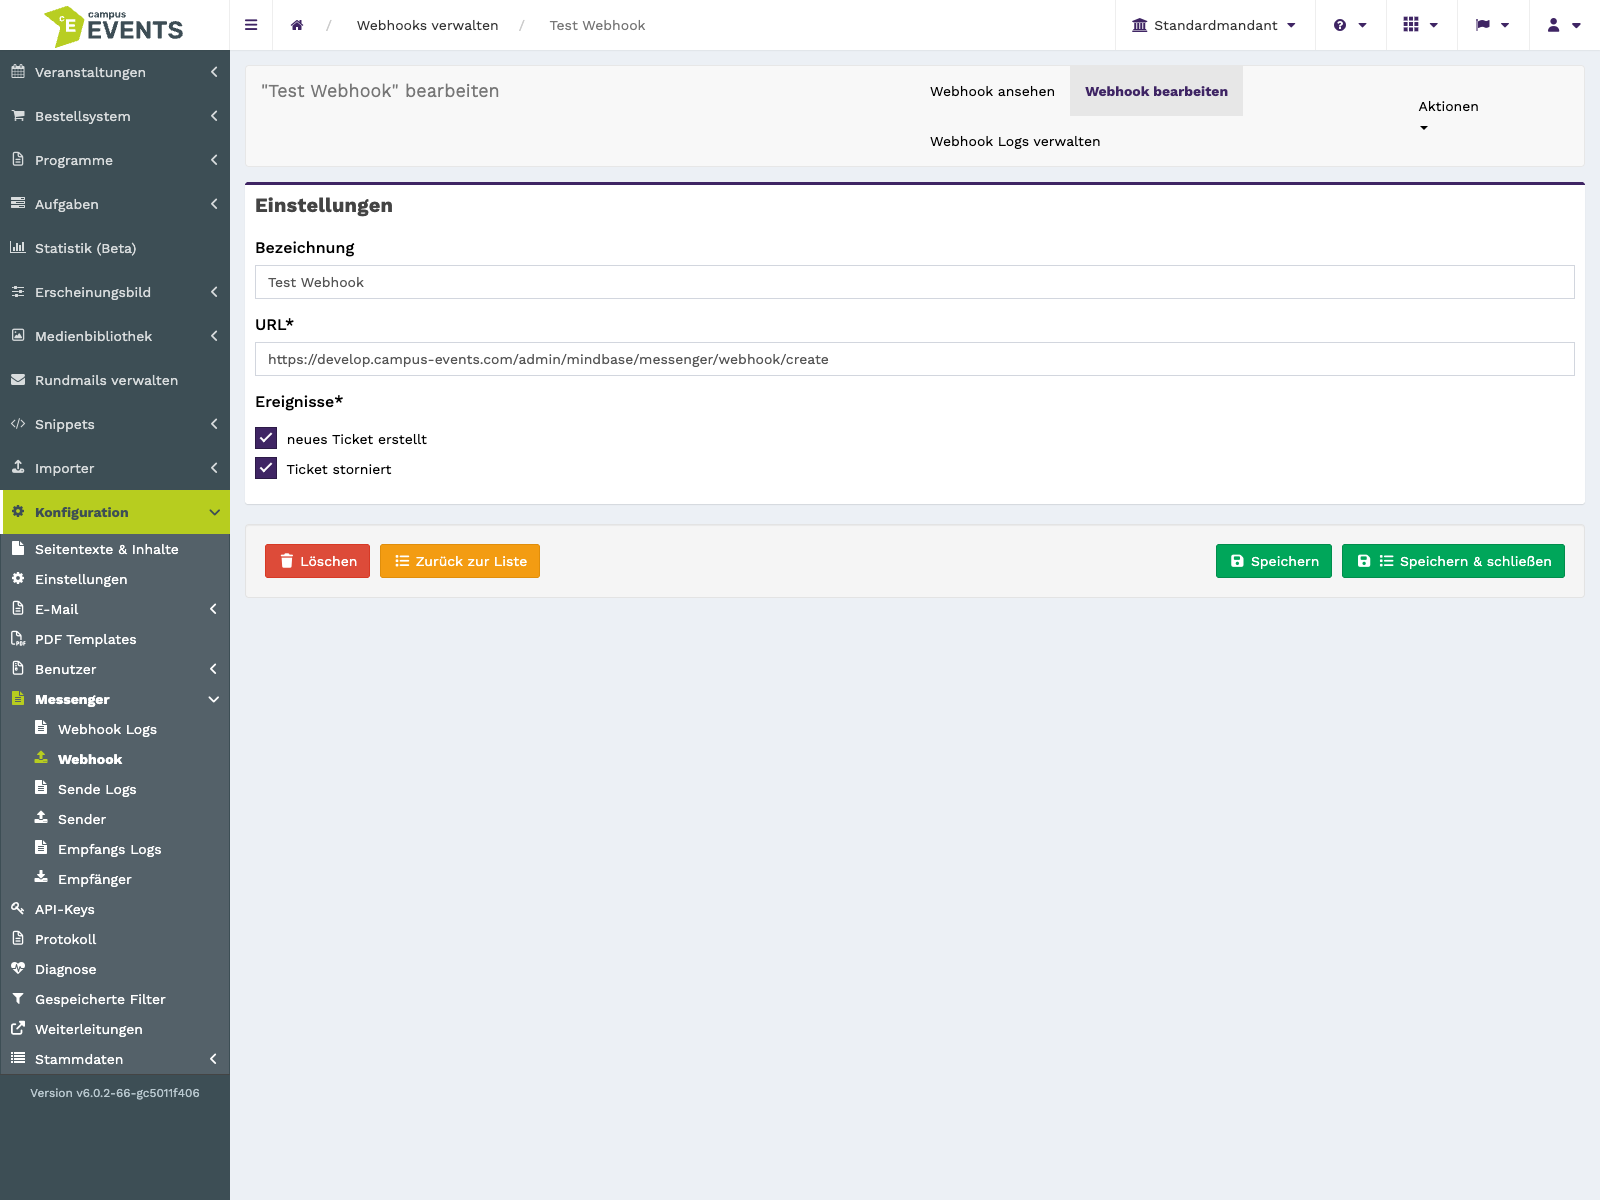Open Empfänger in the sidebar

coord(94,879)
